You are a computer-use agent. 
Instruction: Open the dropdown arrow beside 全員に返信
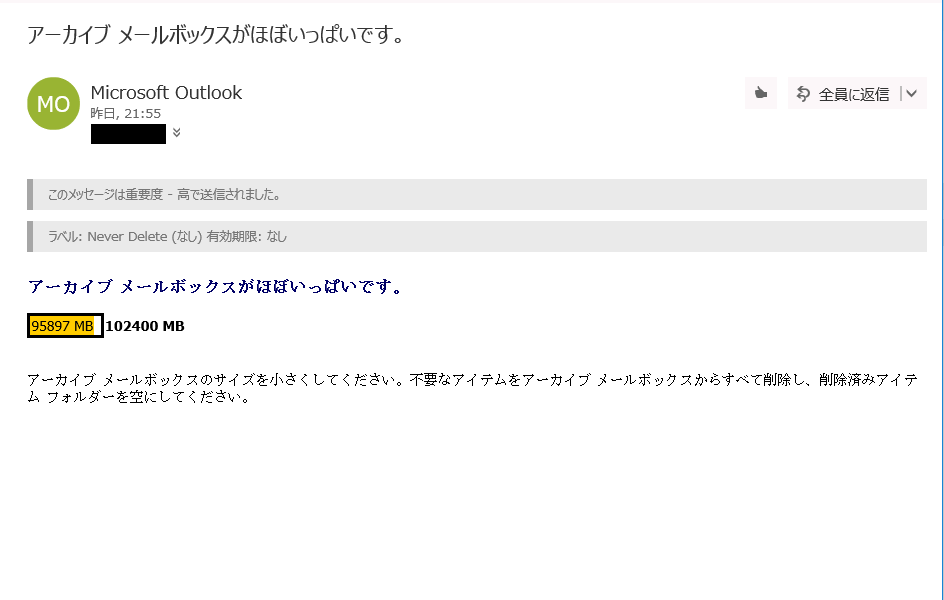point(911,93)
